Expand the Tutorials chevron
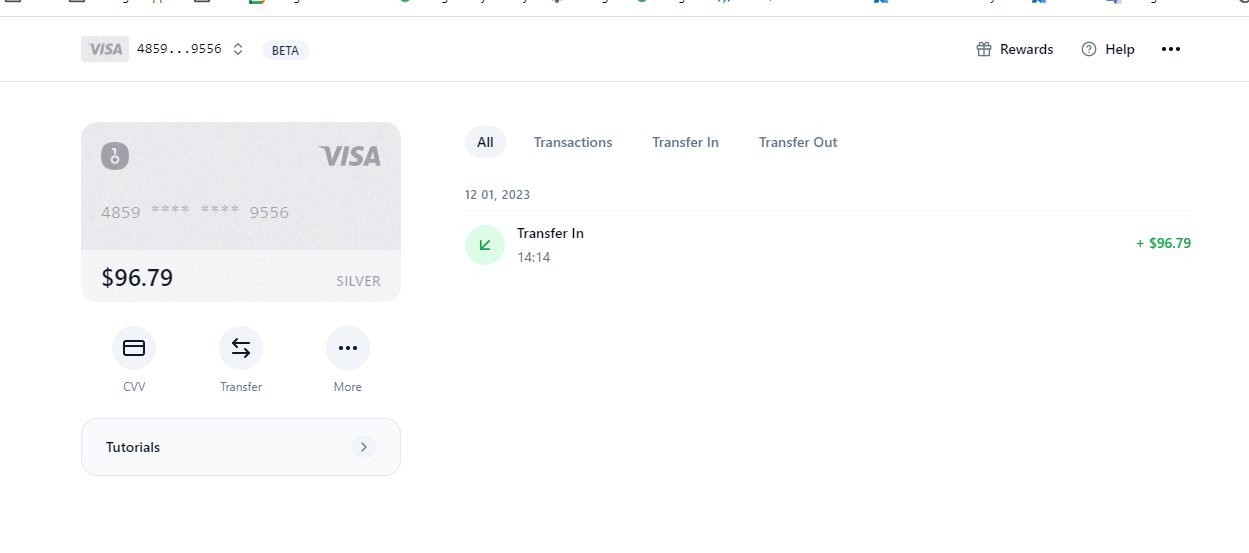 click(364, 447)
